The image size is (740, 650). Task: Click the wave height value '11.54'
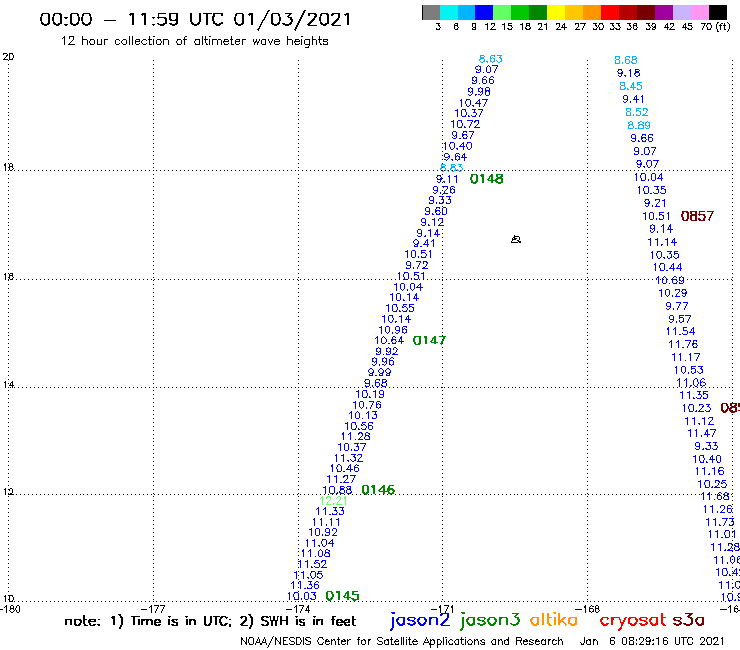click(x=681, y=331)
